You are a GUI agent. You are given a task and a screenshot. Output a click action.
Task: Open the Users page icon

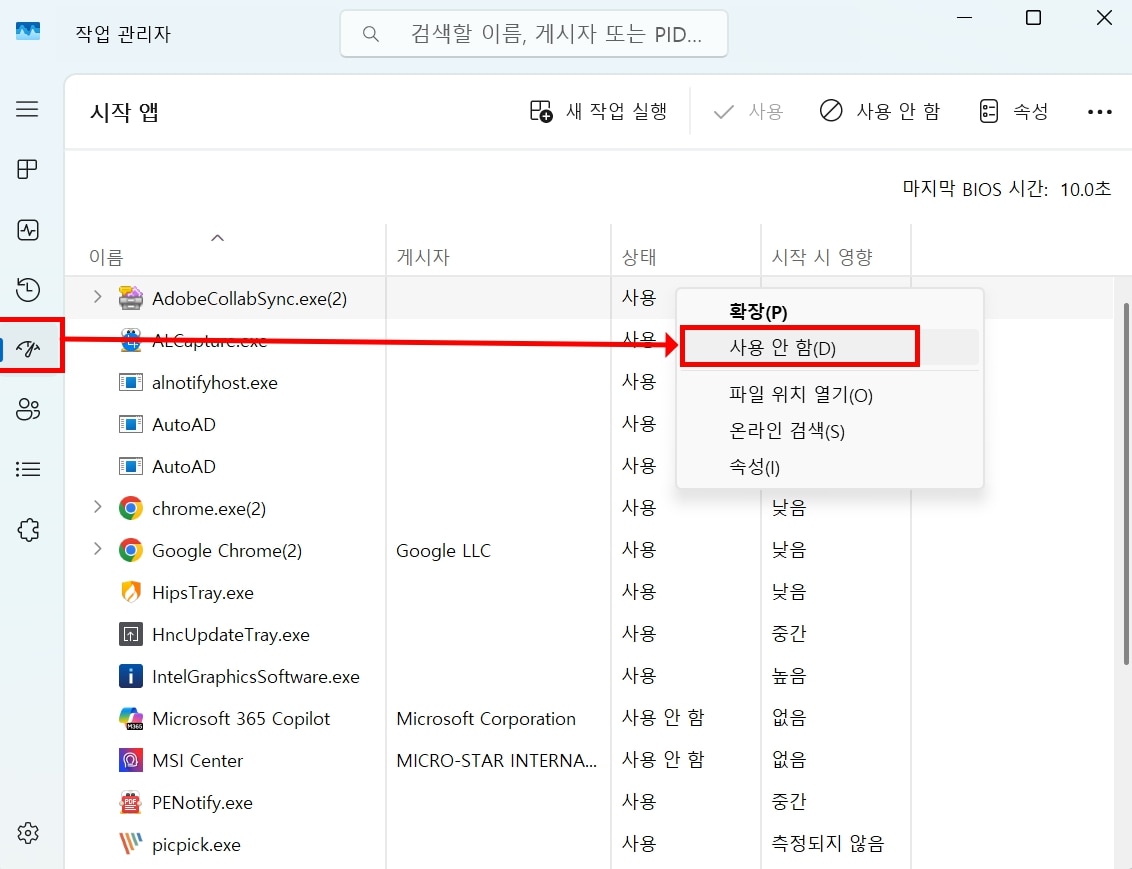pos(28,409)
